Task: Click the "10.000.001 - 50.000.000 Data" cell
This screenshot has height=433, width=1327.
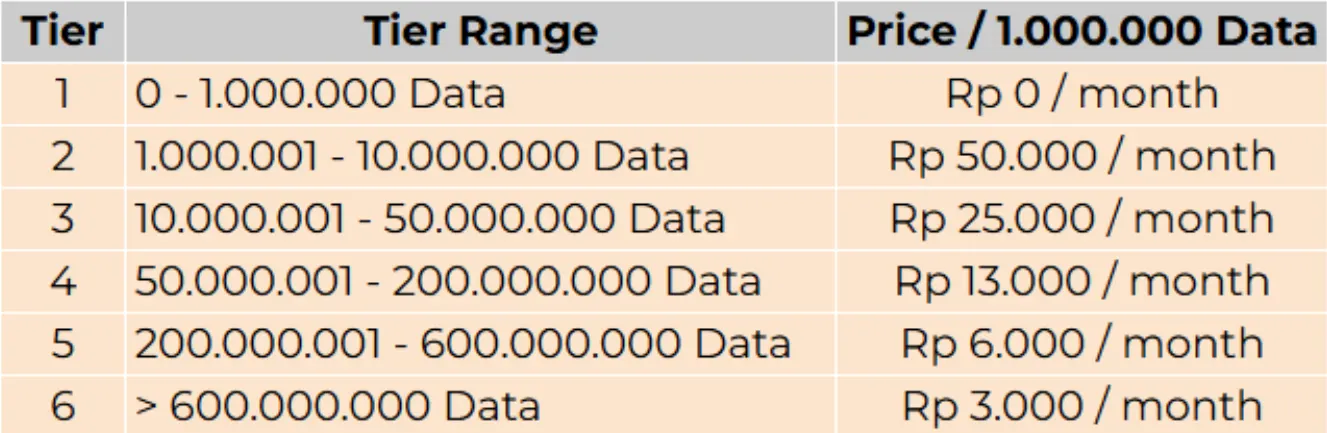Action: coord(430,219)
